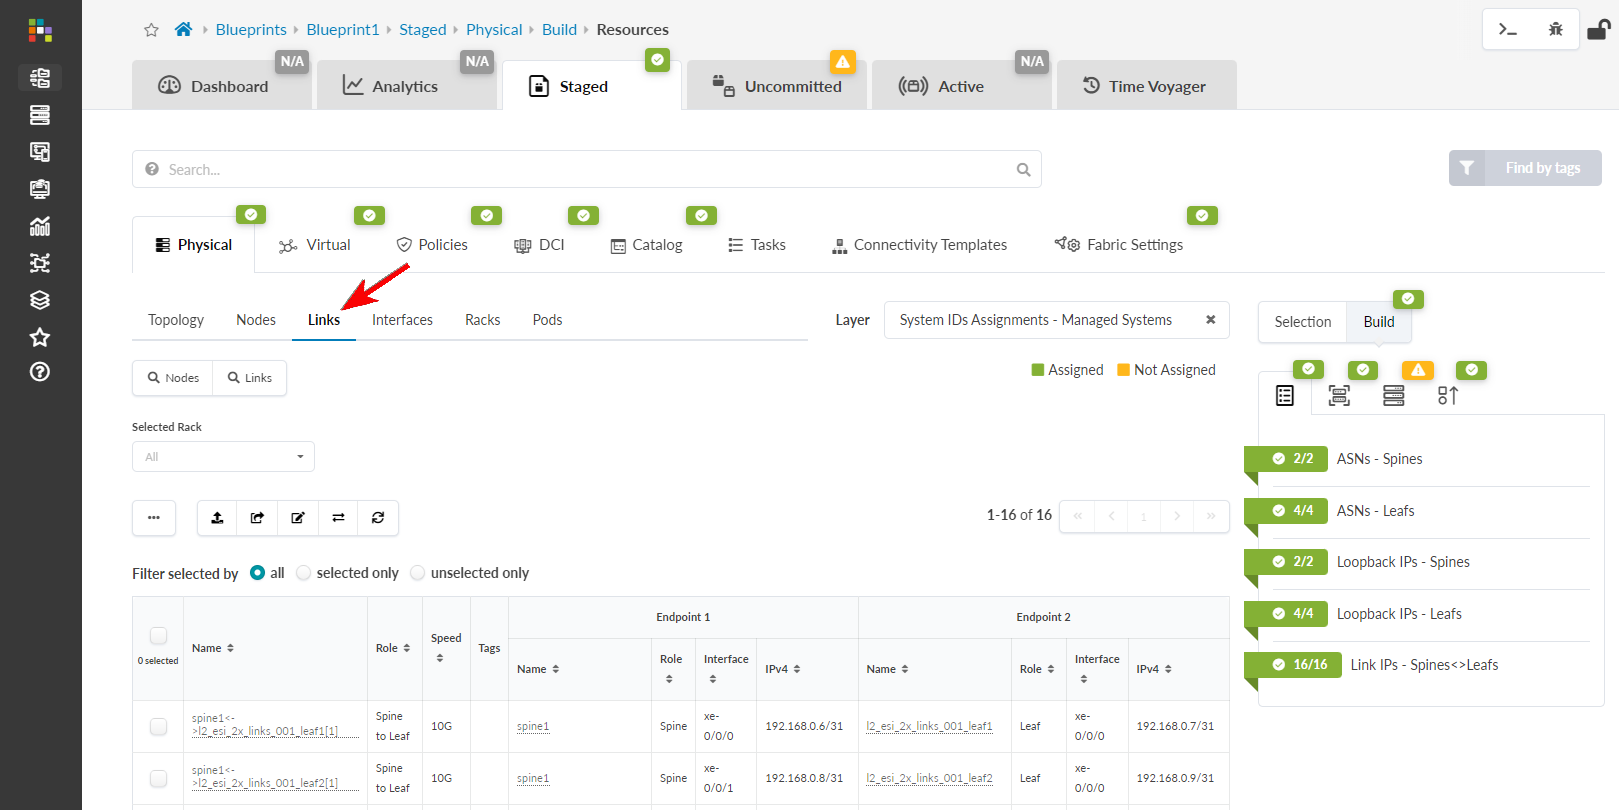This screenshot has height=810, width=1619.
Task: Open the Interfaces sub-tab
Action: tap(402, 320)
